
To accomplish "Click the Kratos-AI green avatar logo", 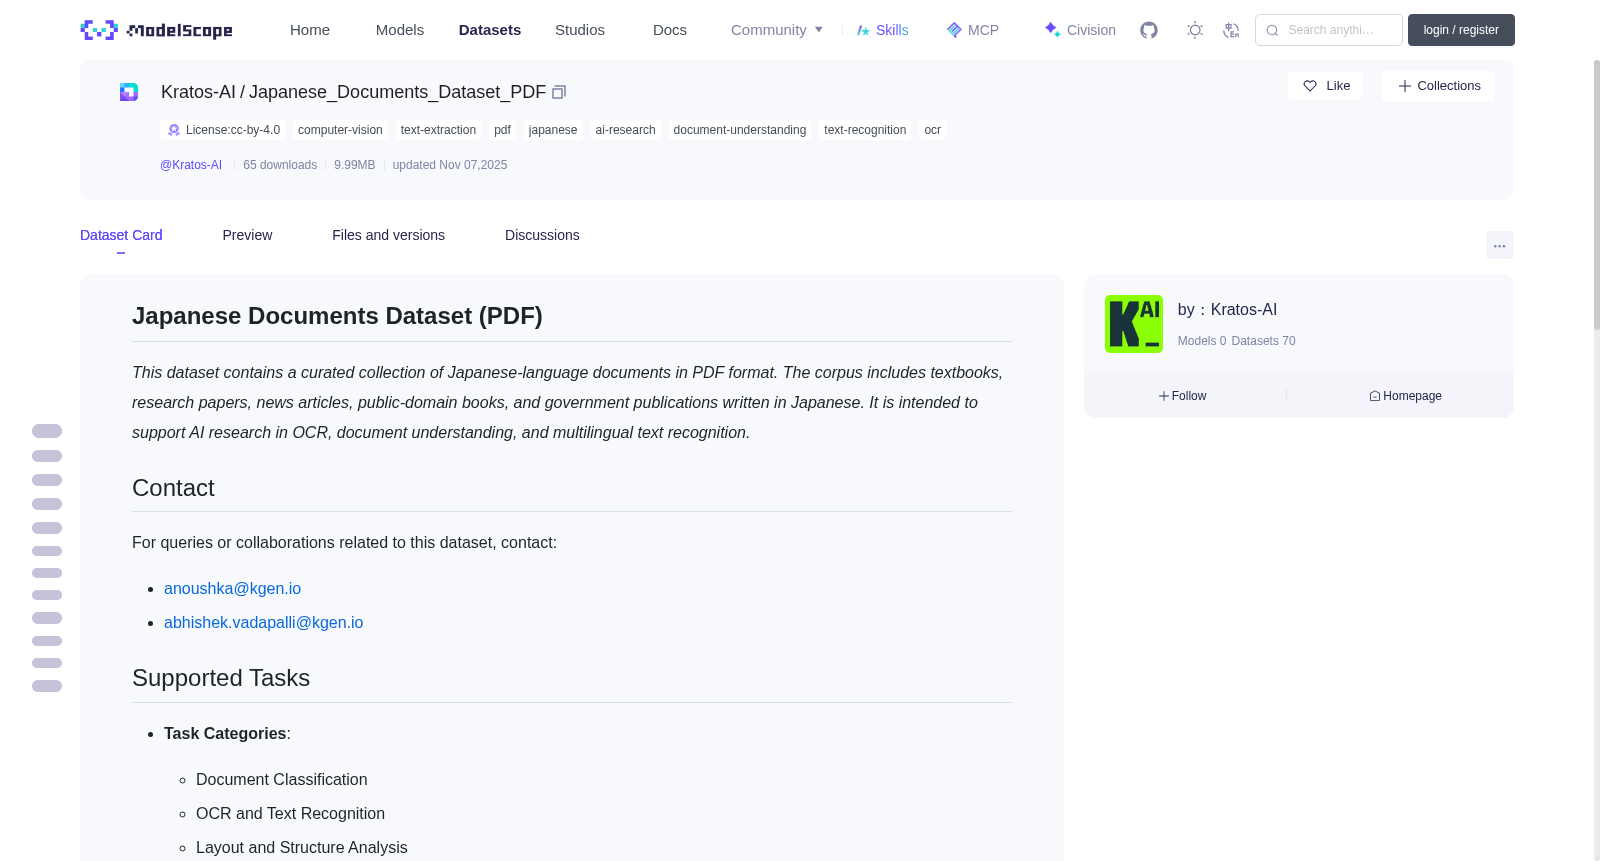I will [1133, 324].
